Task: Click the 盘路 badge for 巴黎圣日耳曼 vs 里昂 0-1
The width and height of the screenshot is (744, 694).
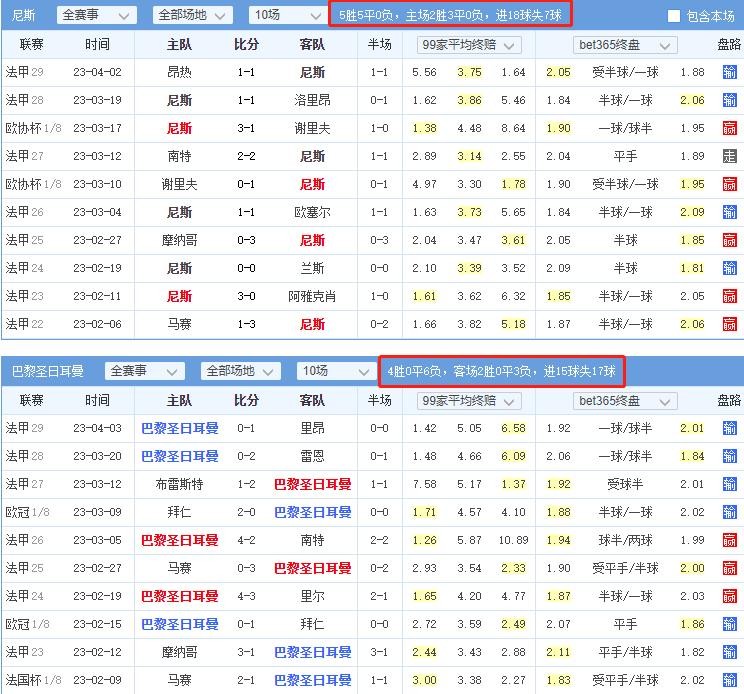Action: click(729, 429)
